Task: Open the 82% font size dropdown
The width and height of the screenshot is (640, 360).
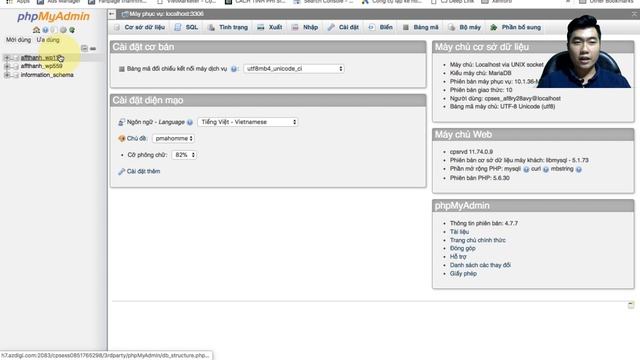Action: point(184,155)
